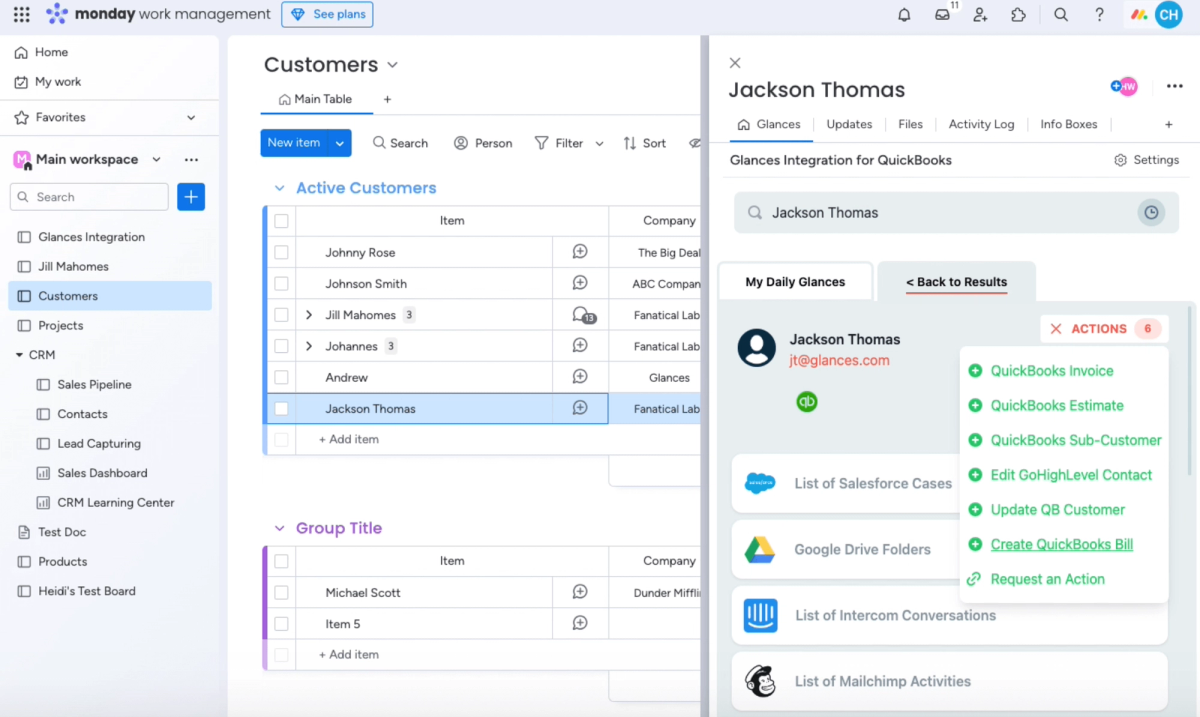Click Jackson Thomas contact avatar
Image resolution: width=1200 pixels, height=717 pixels.
coord(757,348)
